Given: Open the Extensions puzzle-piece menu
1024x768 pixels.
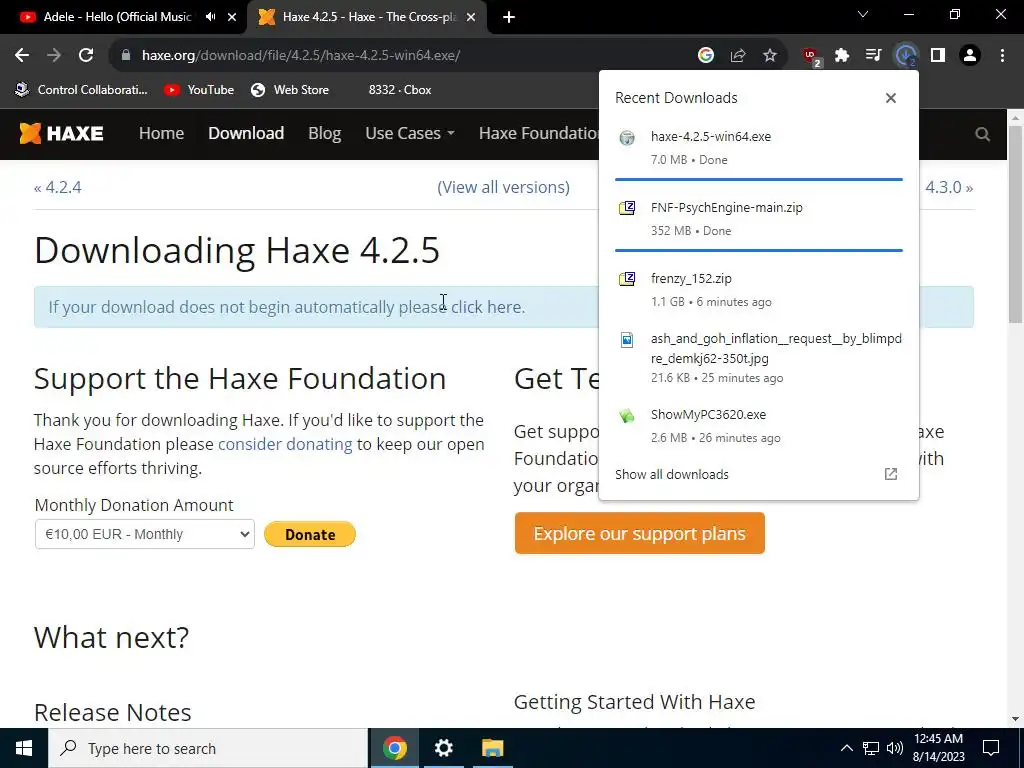Looking at the screenshot, I should (842, 56).
